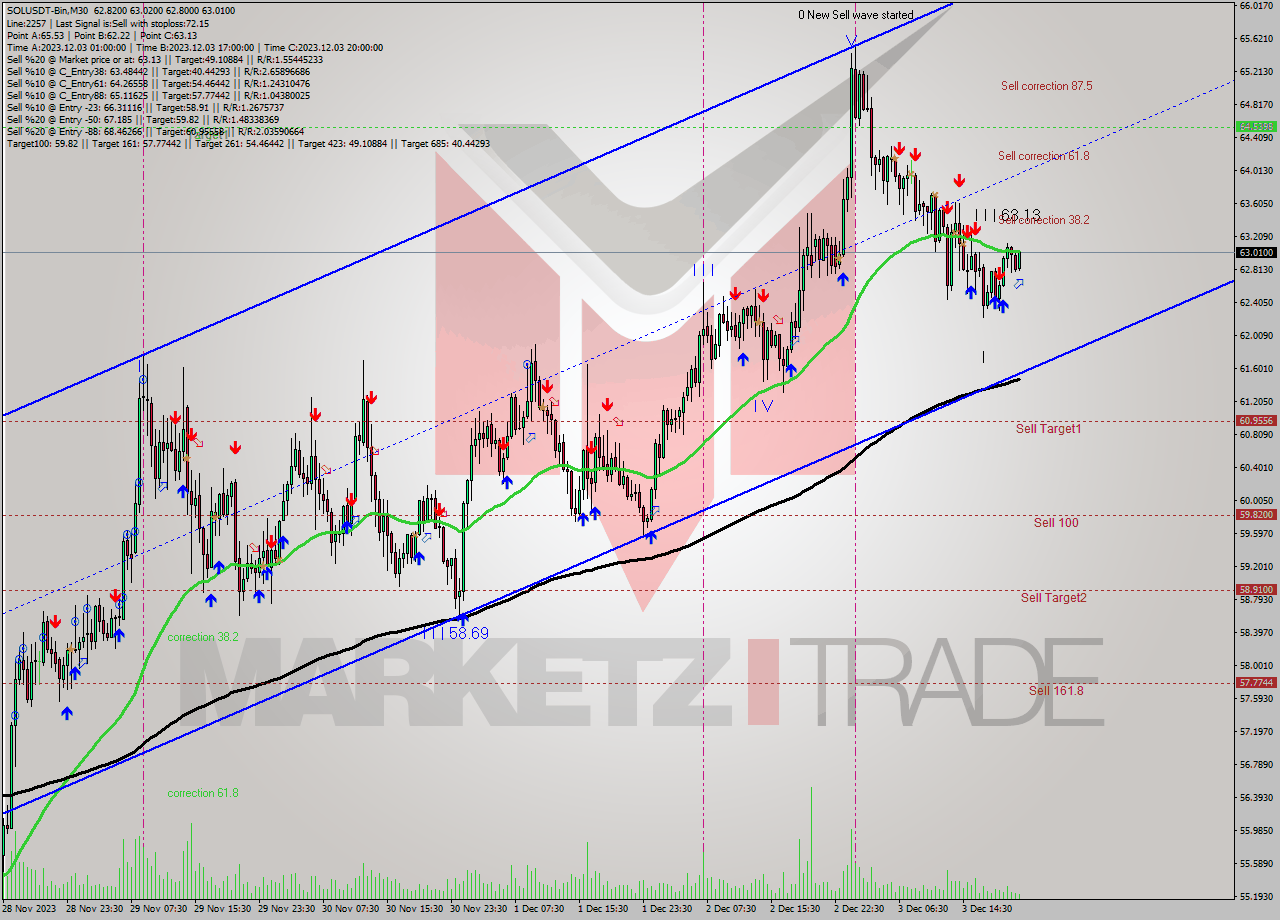Viewport: 1280px width, 920px height.
Task: Click the red 60.9556 price level tag
Action: 1257,421
